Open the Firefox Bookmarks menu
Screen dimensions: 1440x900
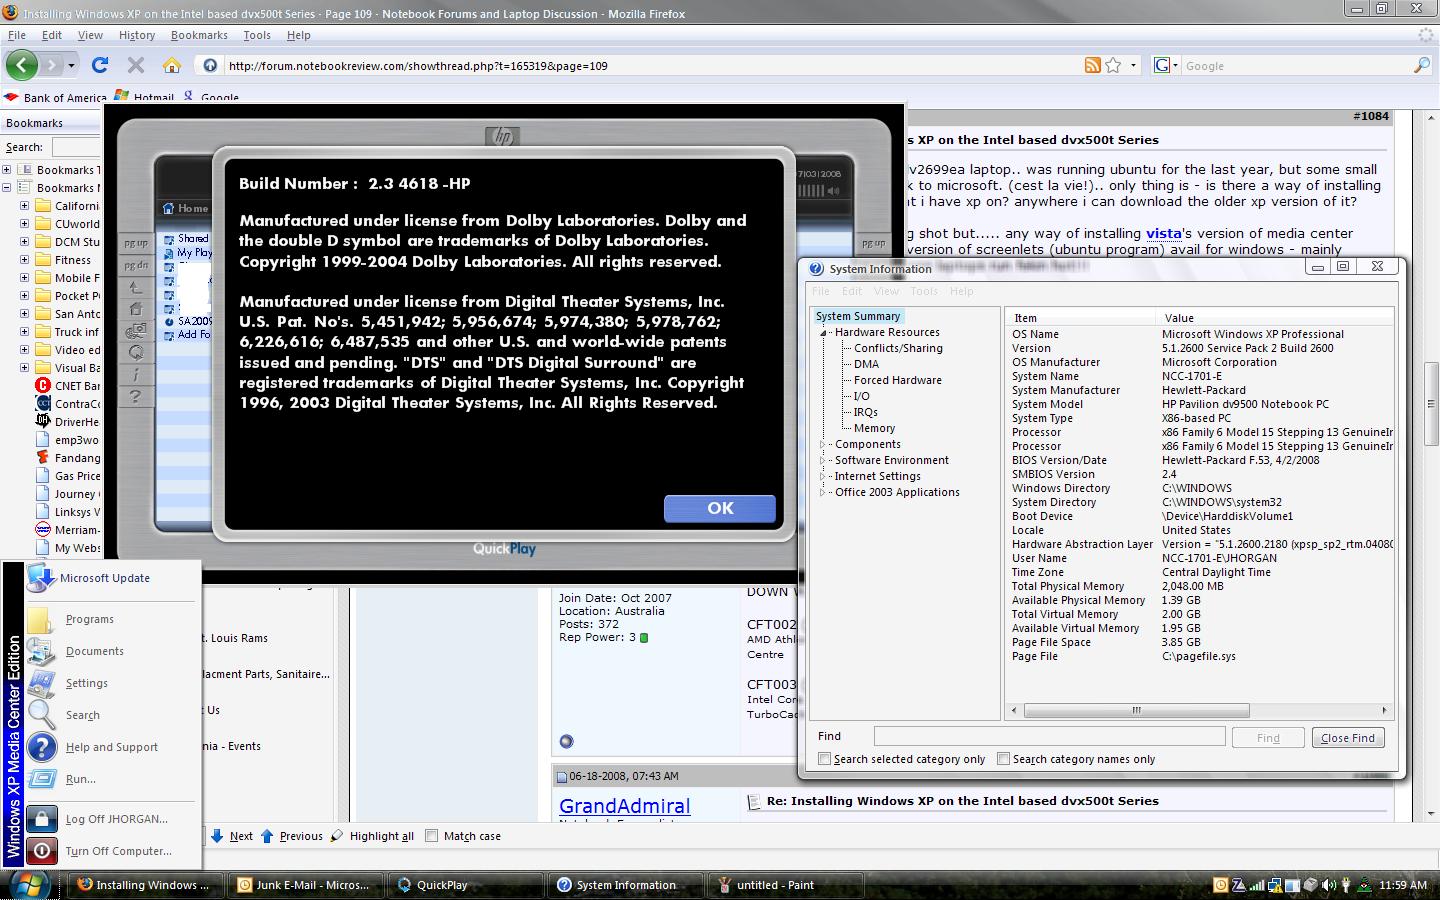[x=199, y=35]
